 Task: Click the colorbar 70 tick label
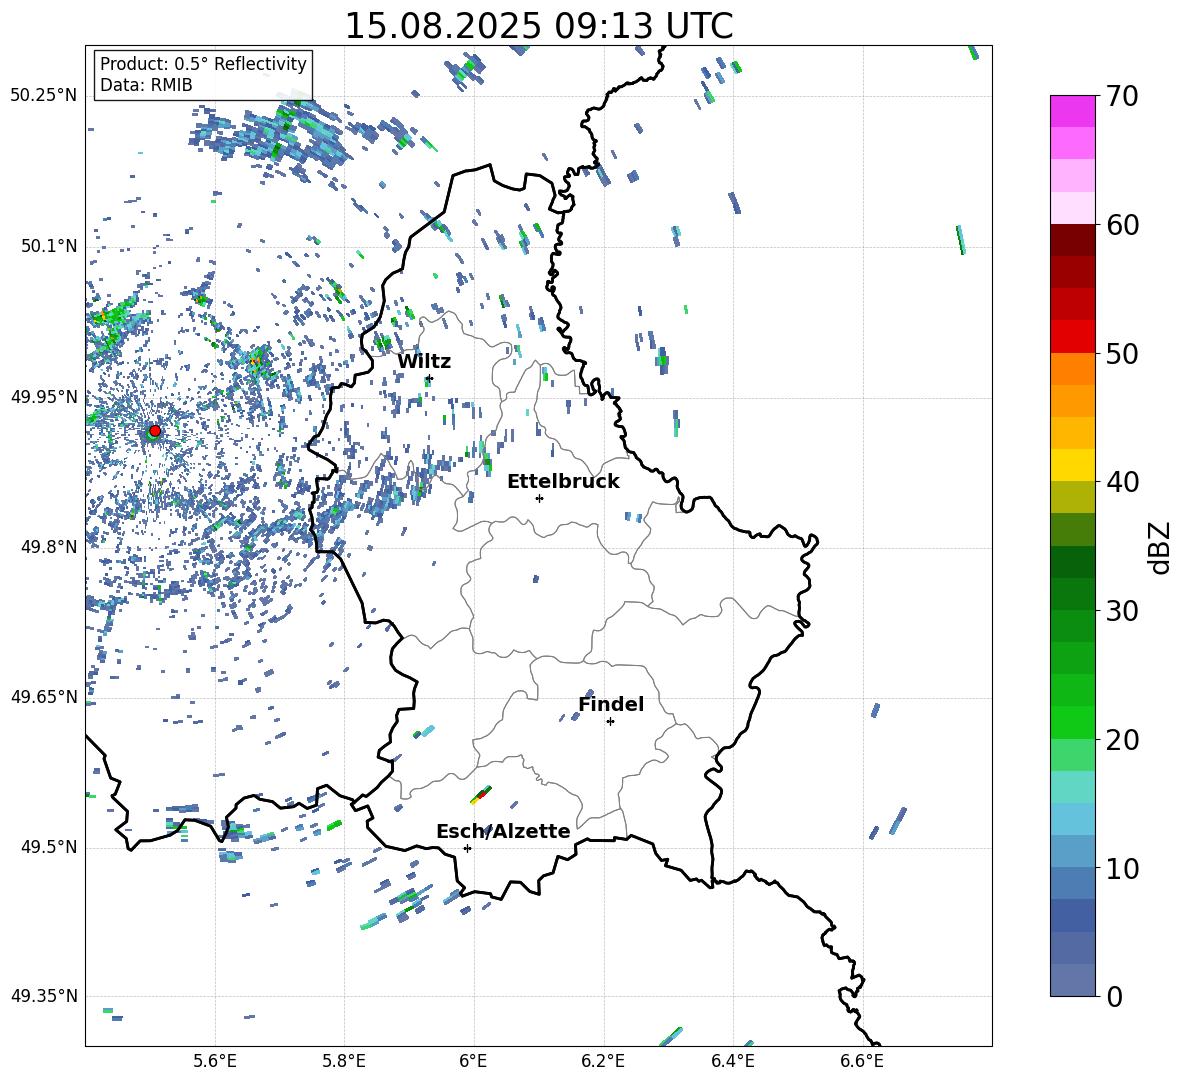click(1122, 97)
